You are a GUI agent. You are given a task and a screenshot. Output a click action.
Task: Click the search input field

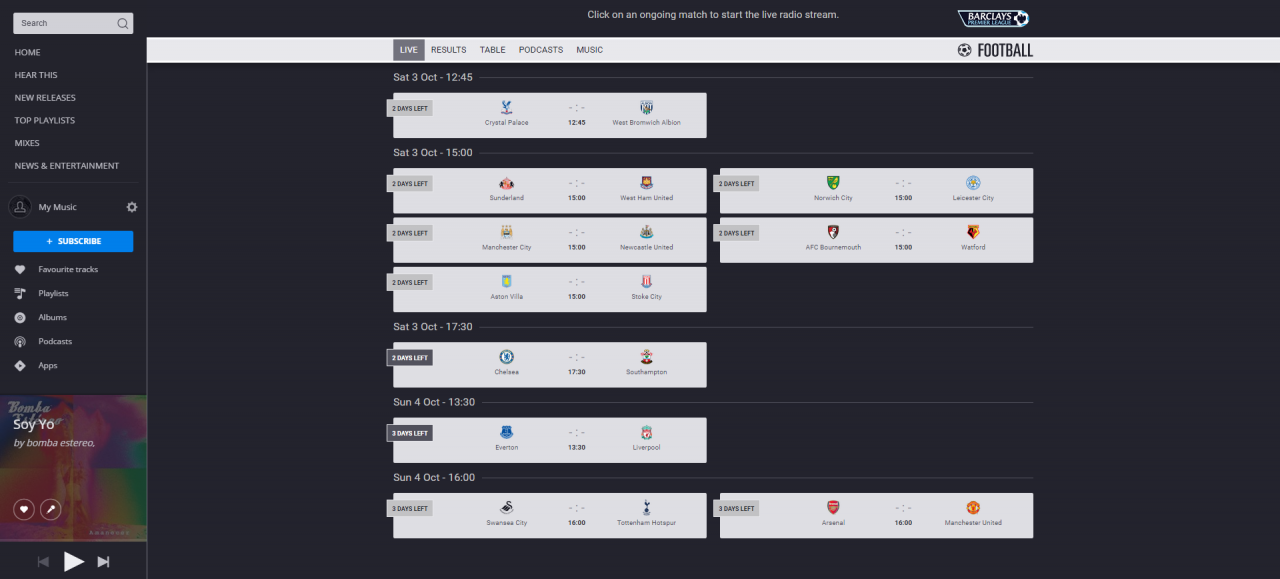(x=62, y=23)
